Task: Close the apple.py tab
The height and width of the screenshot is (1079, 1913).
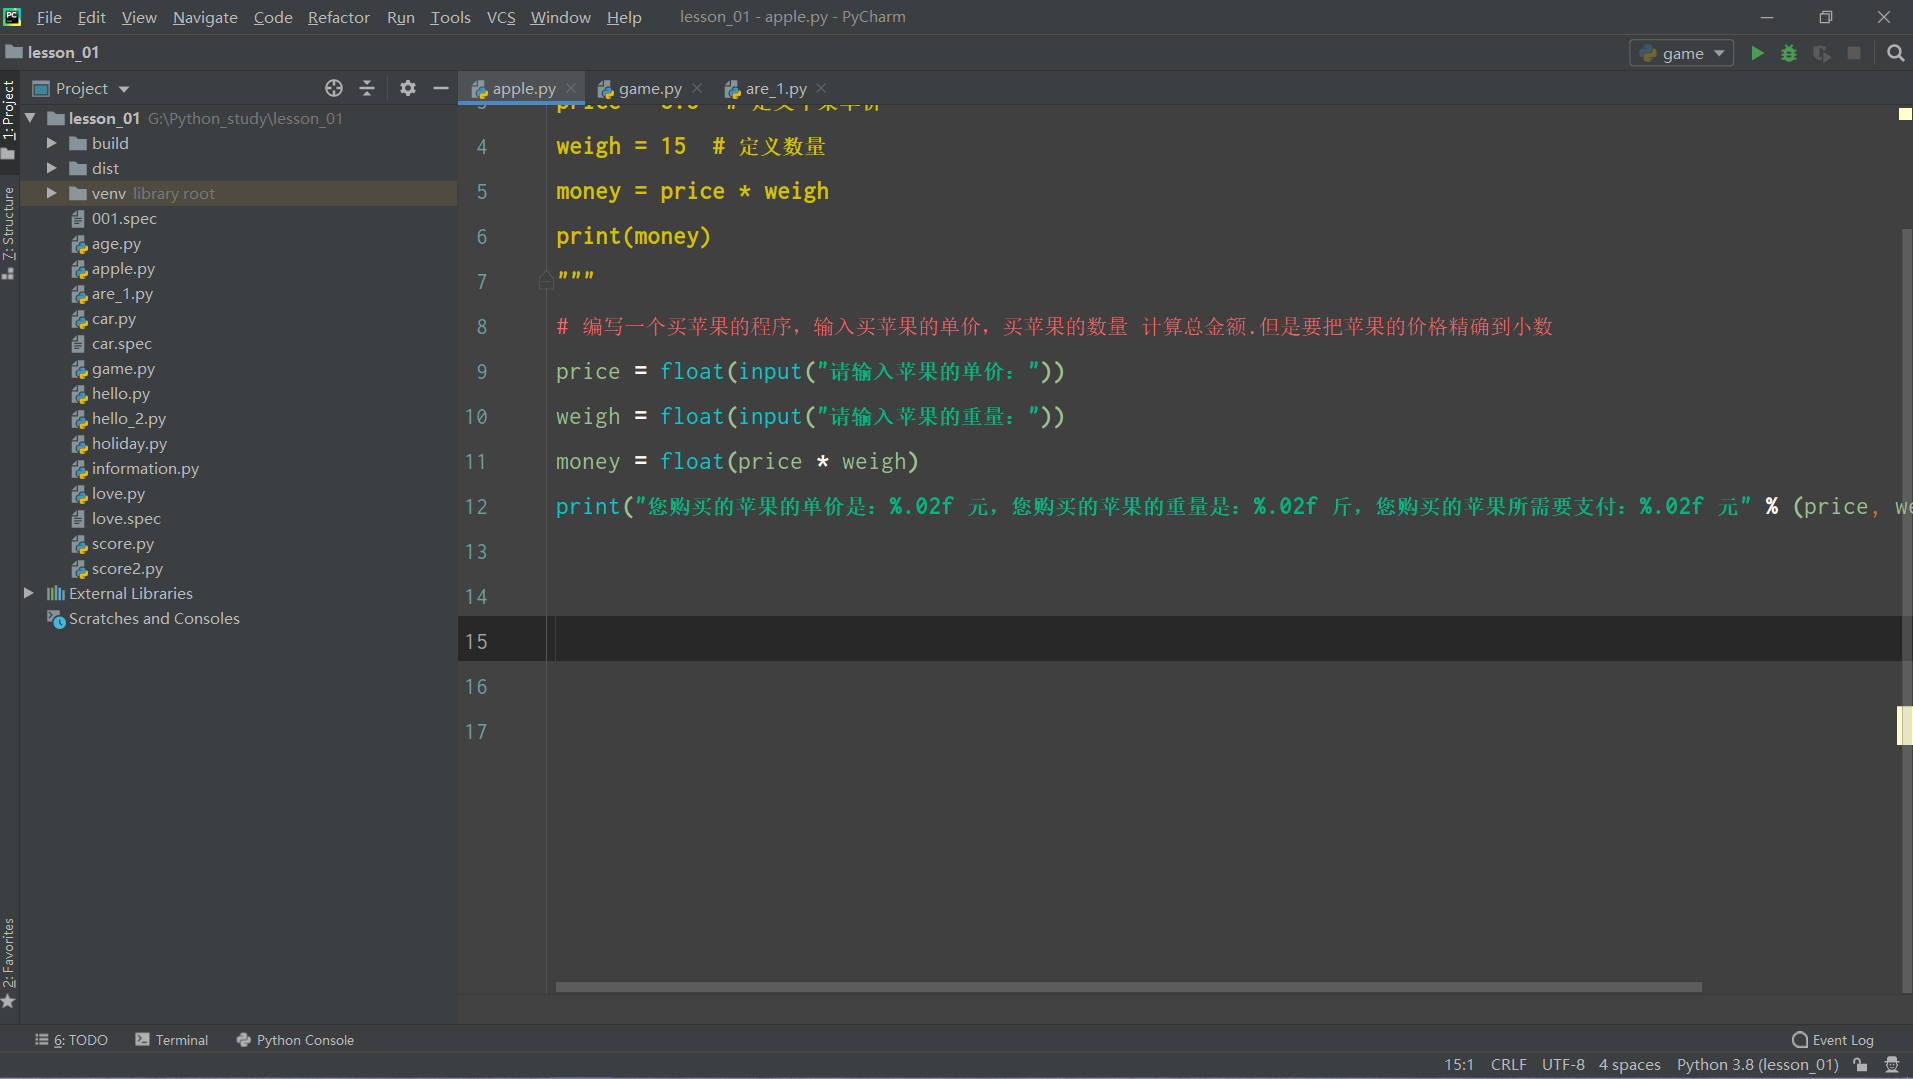Action: click(x=571, y=88)
